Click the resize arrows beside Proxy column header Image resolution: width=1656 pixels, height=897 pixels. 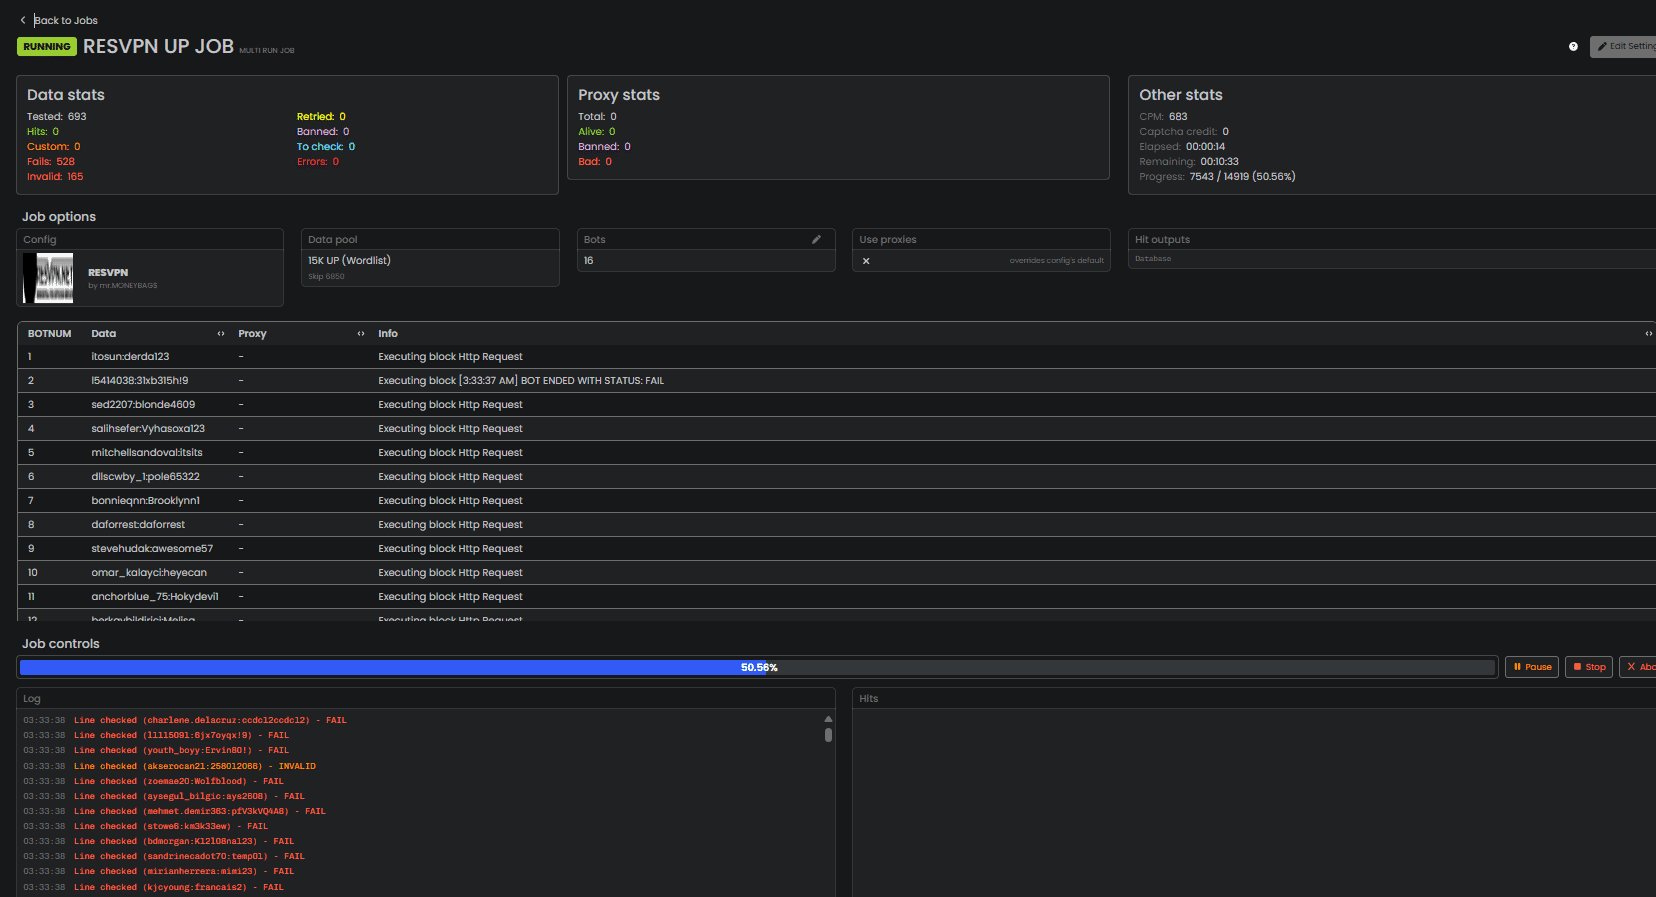click(x=361, y=334)
